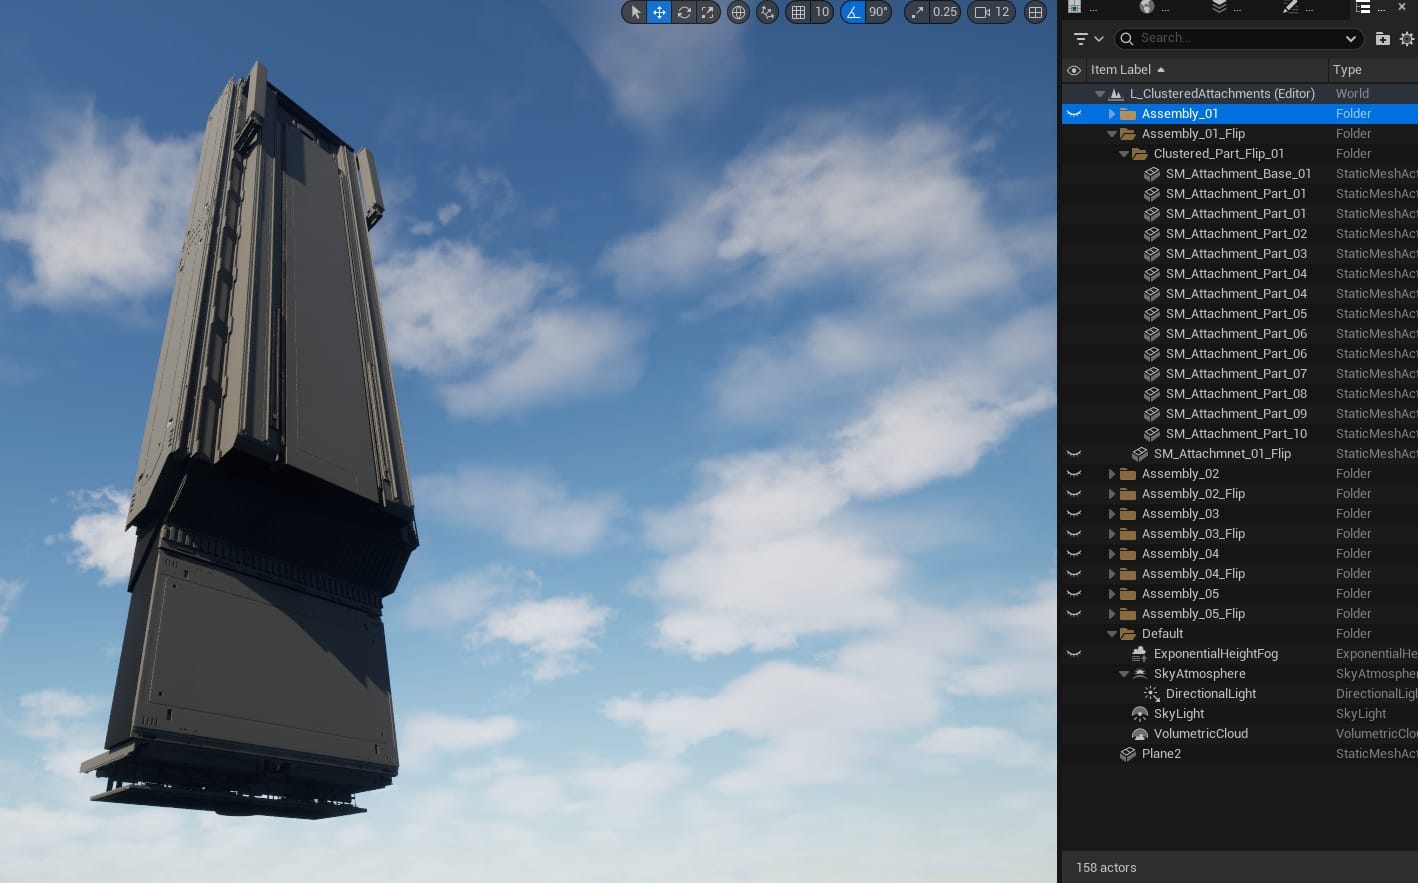
Task: Create a new folder in the Outliner
Action: [1382, 38]
